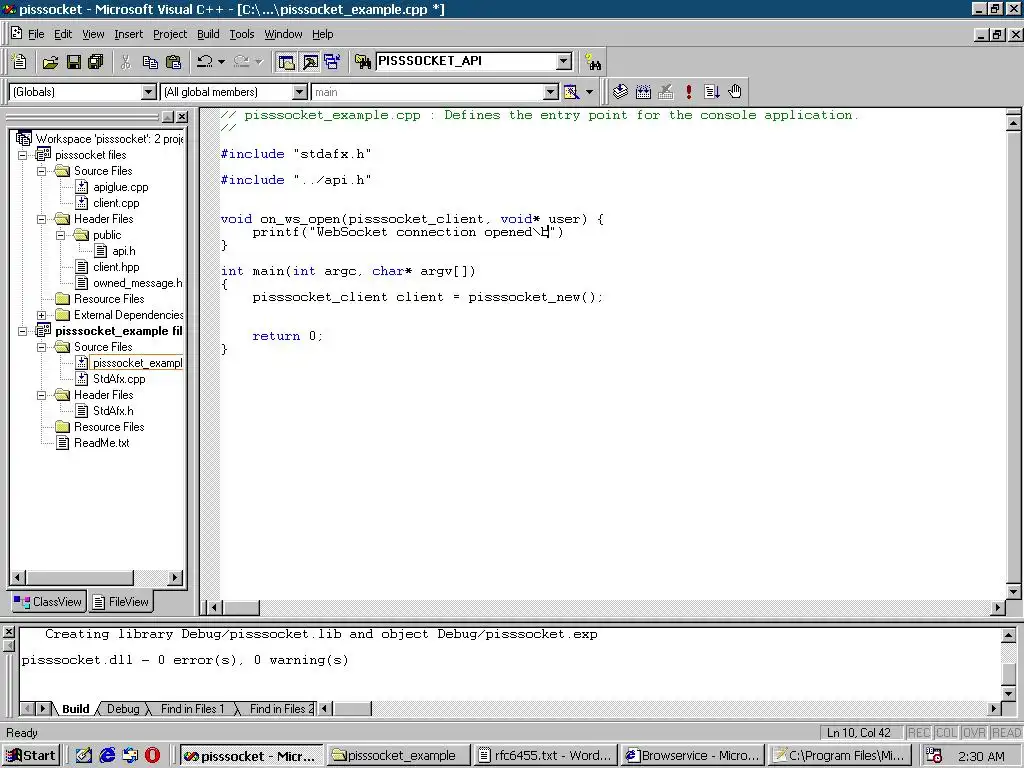Screen dimensions: 1024x768
Task: Click the WizardBar actions wand icon
Action: pyautogui.click(x=571, y=92)
